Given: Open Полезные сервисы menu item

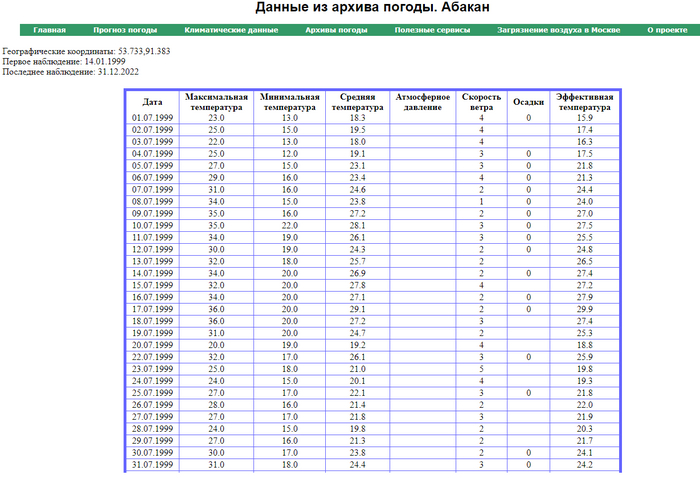Looking at the screenshot, I should [432, 30].
